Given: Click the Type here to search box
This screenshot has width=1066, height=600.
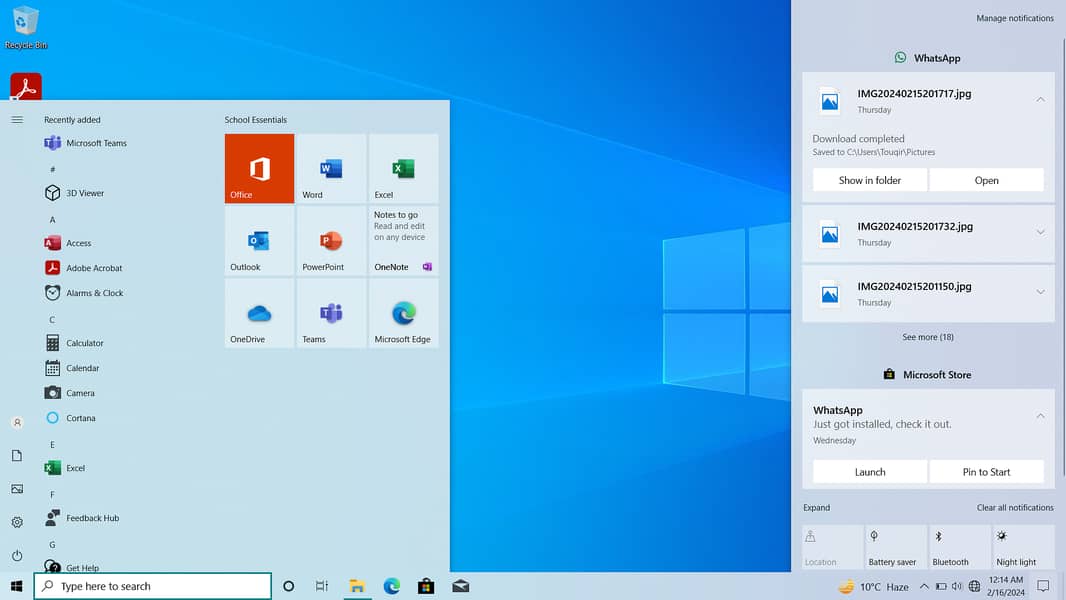Looking at the screenshot, I should coord(153,586).
